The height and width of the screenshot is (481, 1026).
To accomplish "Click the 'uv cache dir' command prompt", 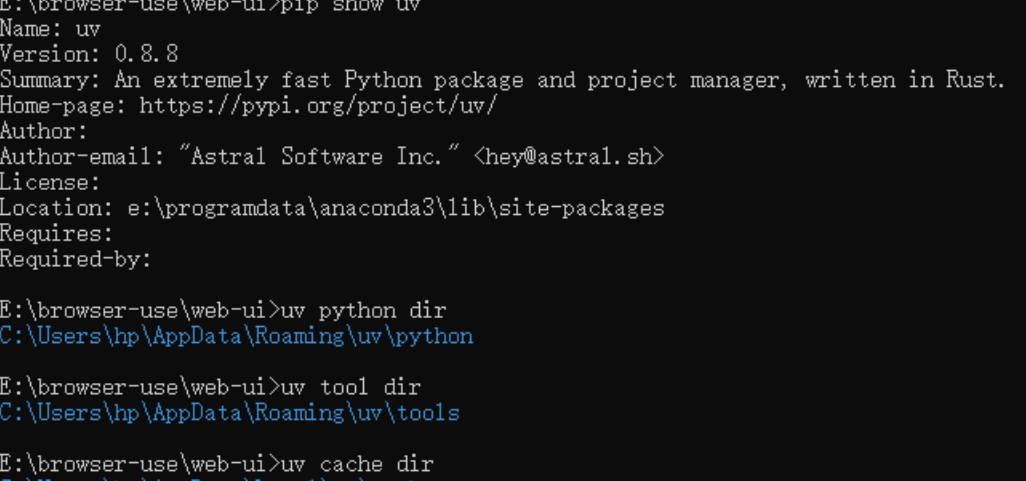I will click(217, 465).
